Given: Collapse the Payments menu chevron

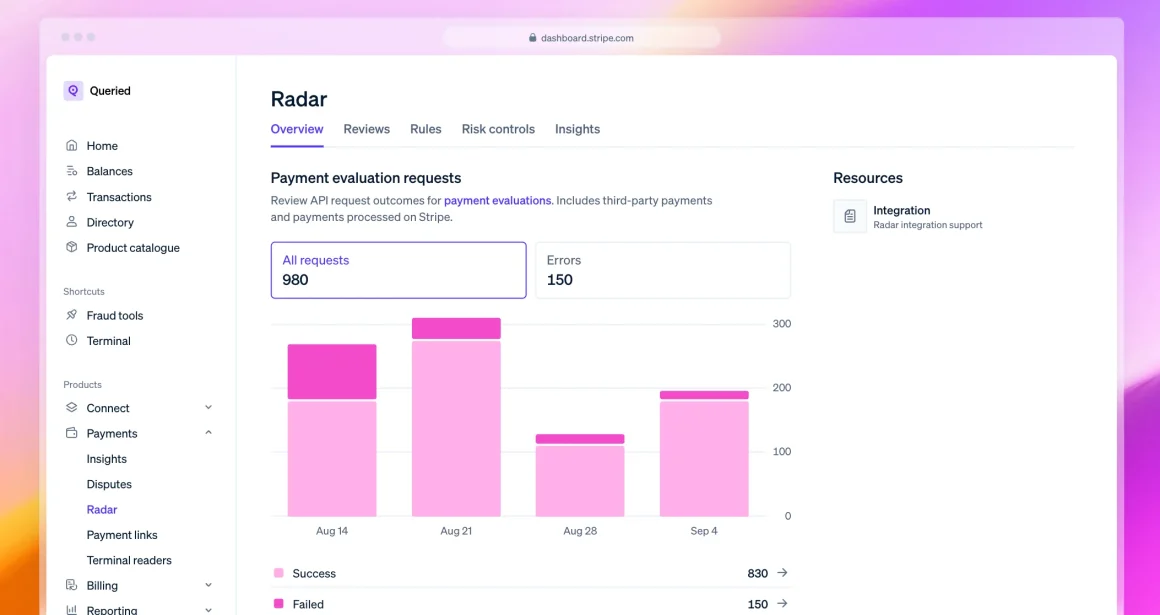Looking at the screenshot, I should tap(209, 433).
